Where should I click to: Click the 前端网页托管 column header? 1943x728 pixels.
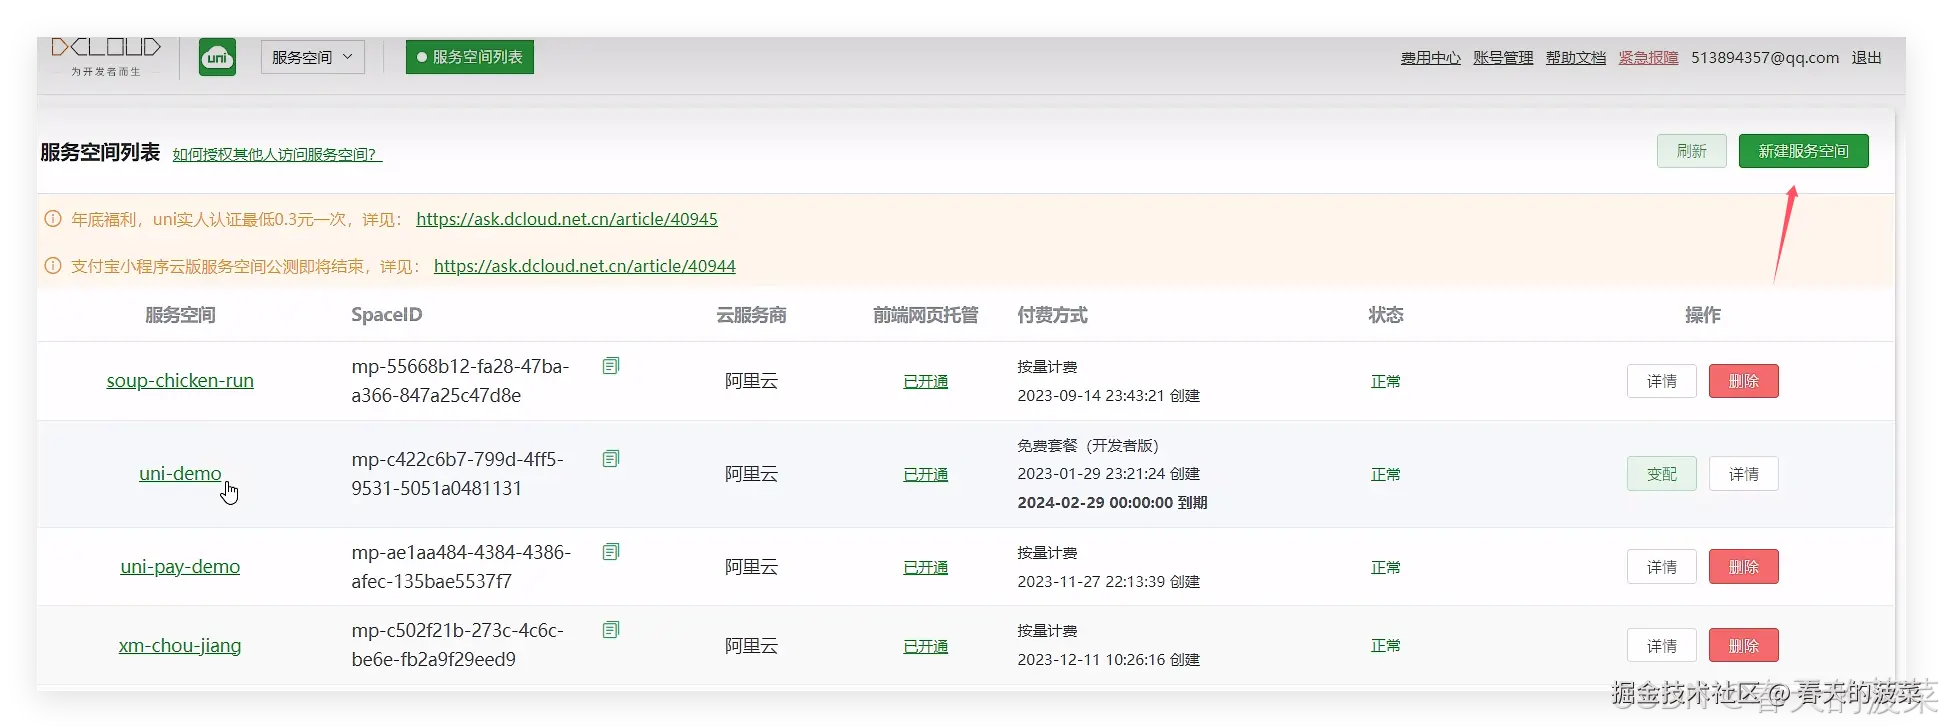pos(925,315)
